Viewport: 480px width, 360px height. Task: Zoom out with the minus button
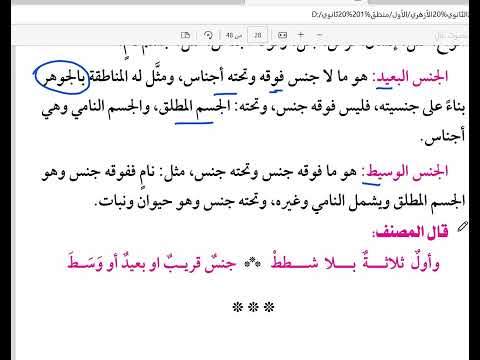[319, 35]
